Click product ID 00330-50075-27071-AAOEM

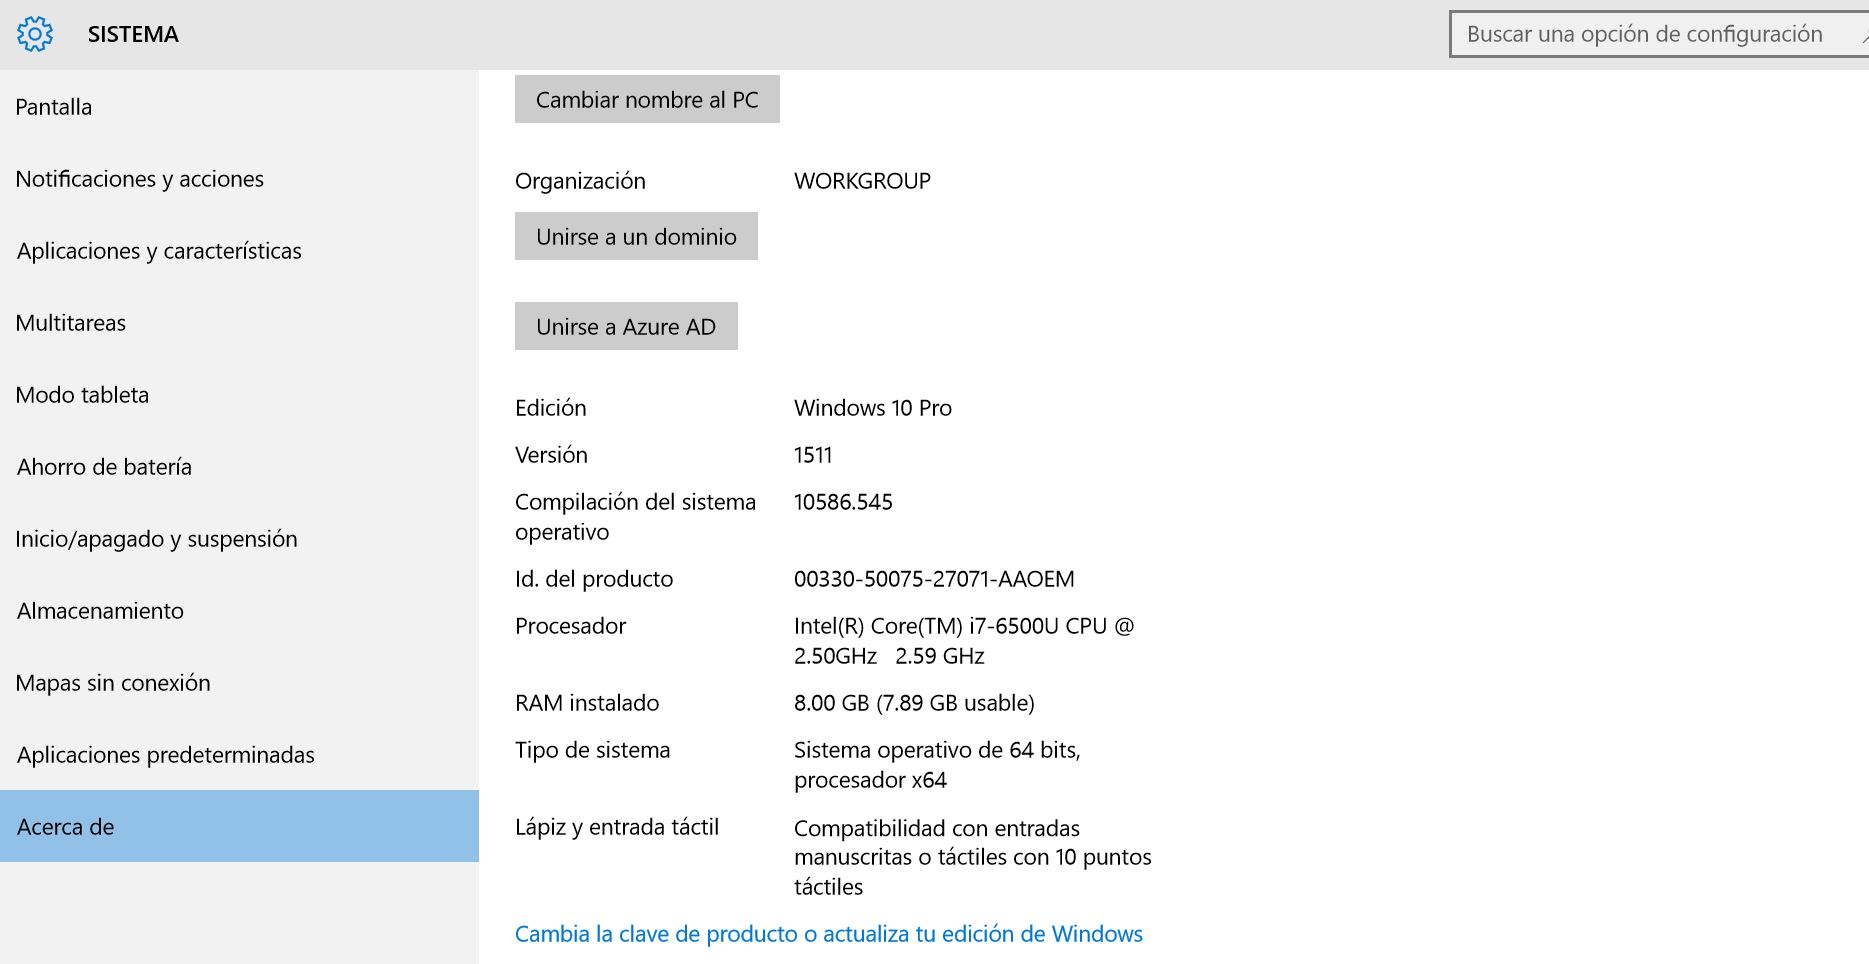pyautogui.click(x=934, y=579)
